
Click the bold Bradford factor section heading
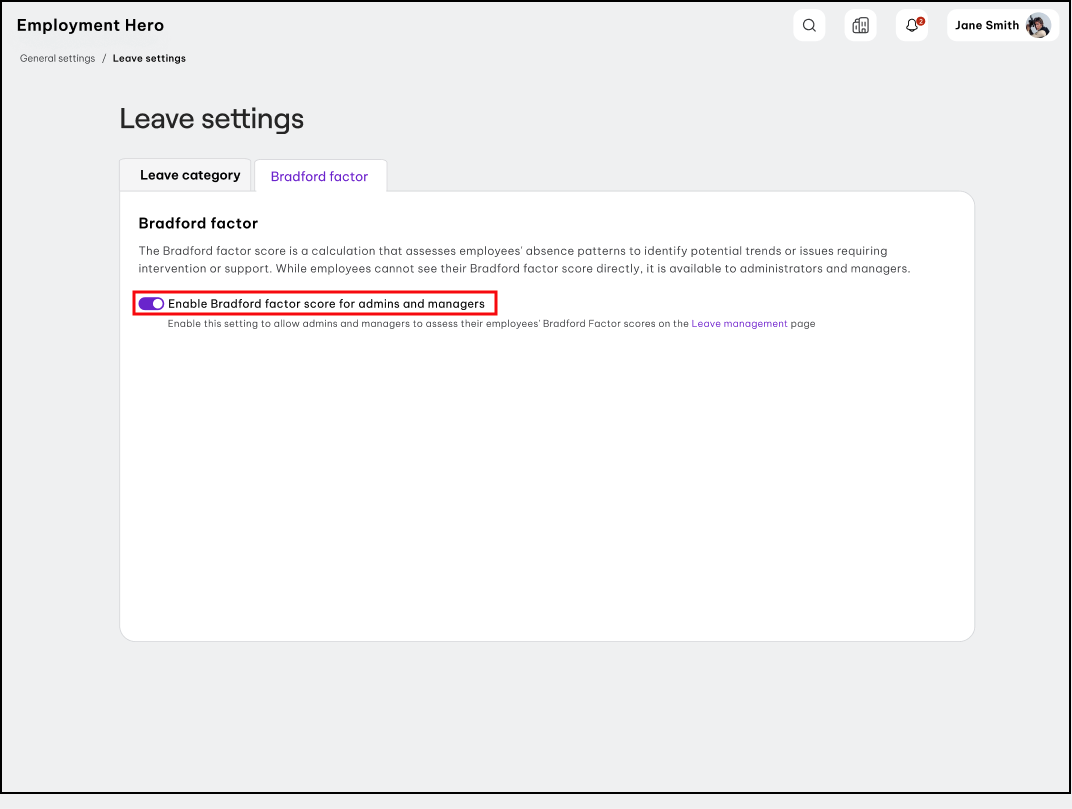click(198, 223)
